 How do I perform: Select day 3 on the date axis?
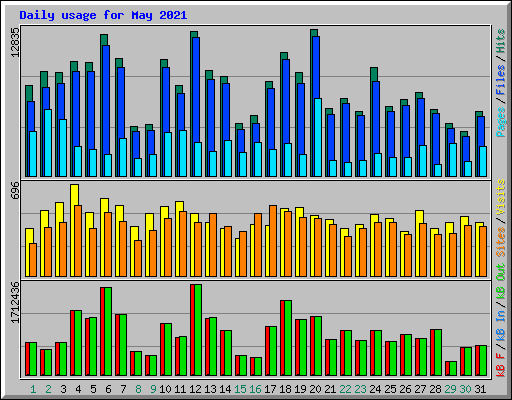click(63, 389)
